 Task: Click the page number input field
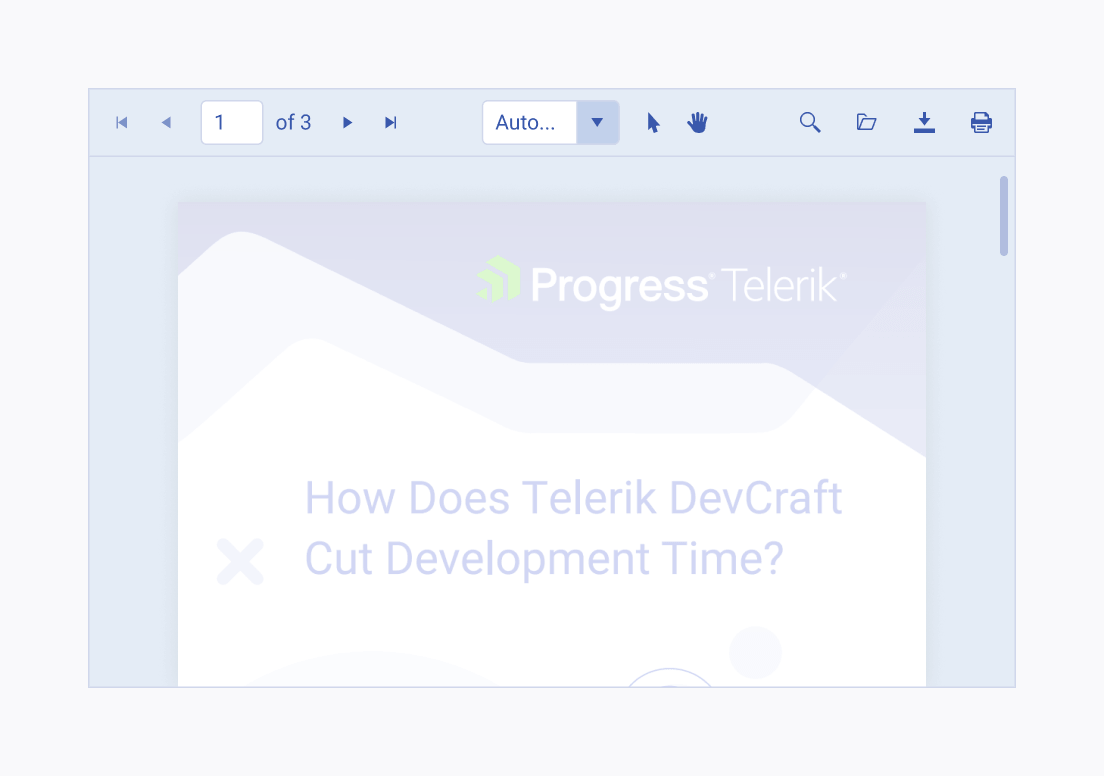[232, 123]
